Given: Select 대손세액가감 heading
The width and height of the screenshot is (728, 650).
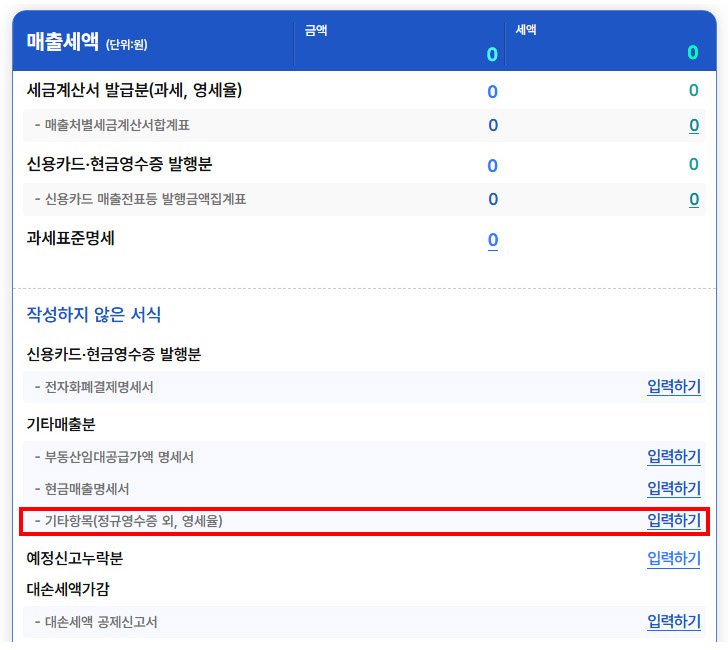Looking at the screenshot, I should click(x=68, y=590).
